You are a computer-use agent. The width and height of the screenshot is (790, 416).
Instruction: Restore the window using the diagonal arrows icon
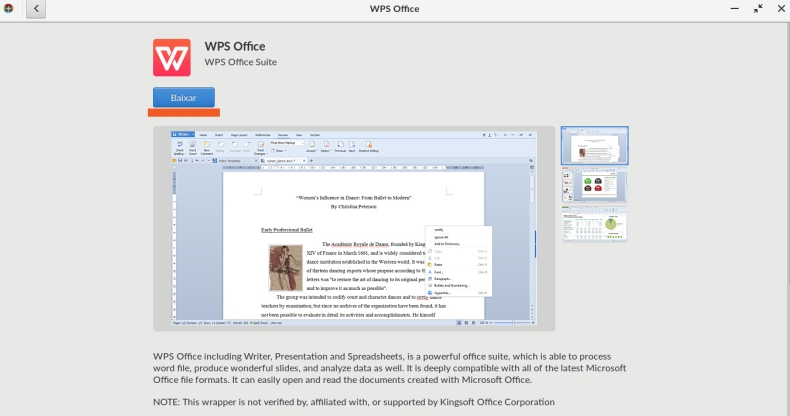coord(757,9)
